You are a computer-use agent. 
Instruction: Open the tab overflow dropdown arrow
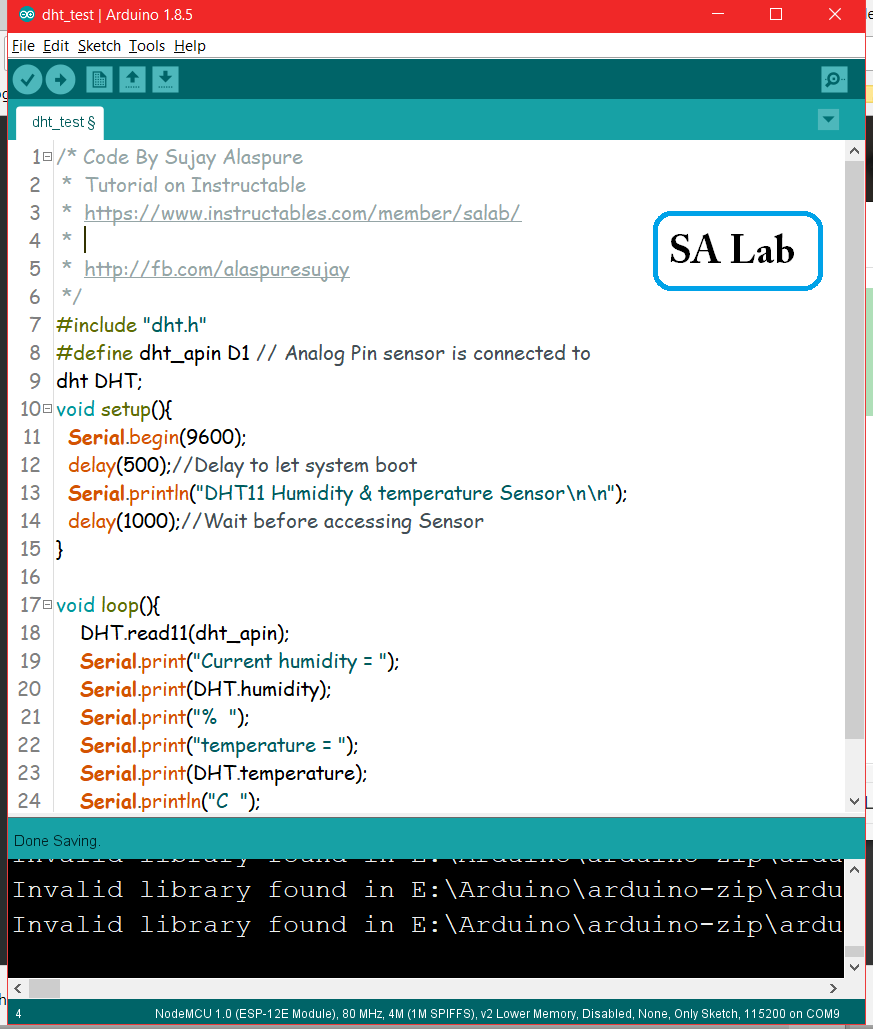pos(828,119)
